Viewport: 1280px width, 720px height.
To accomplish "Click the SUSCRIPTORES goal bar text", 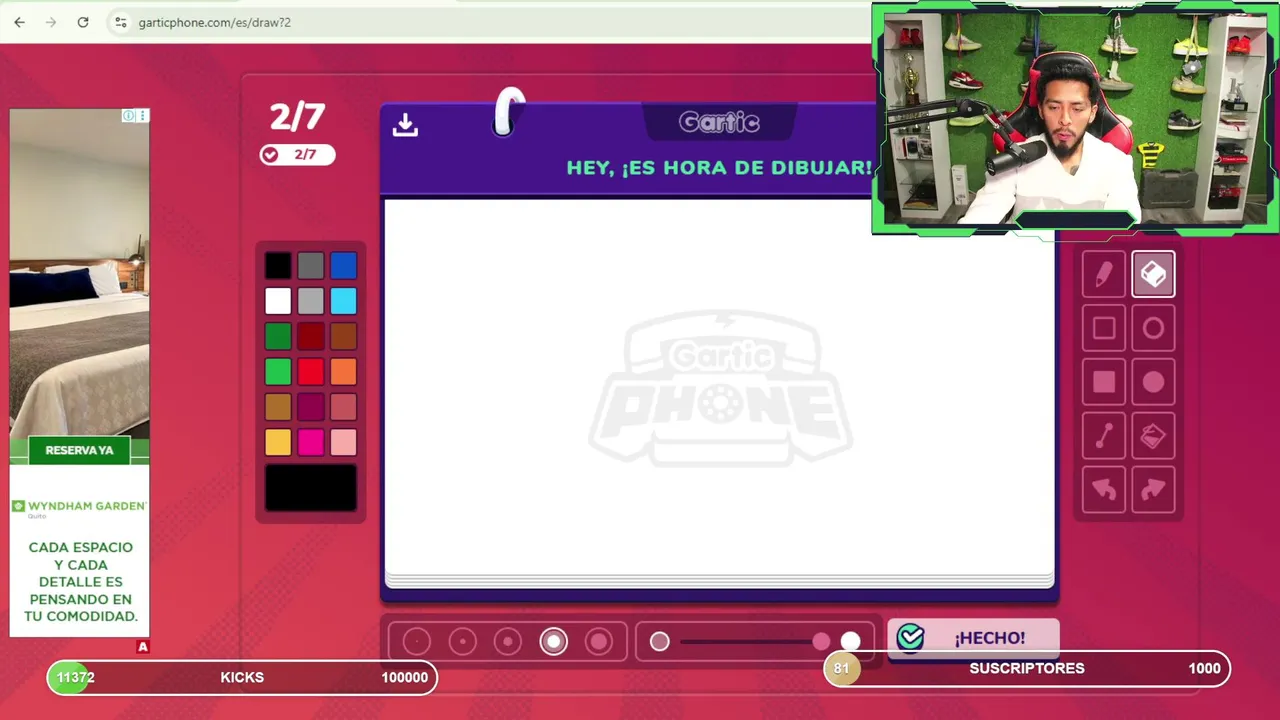I will pos(1027,668).
